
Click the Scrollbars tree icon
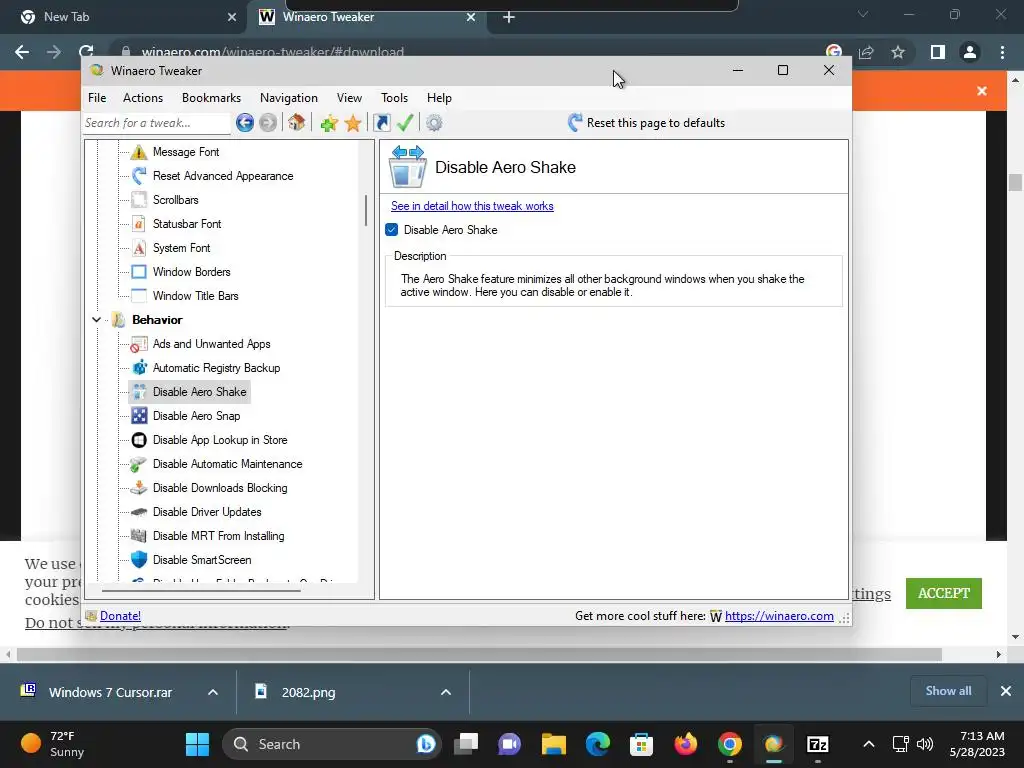click(138, 200)
